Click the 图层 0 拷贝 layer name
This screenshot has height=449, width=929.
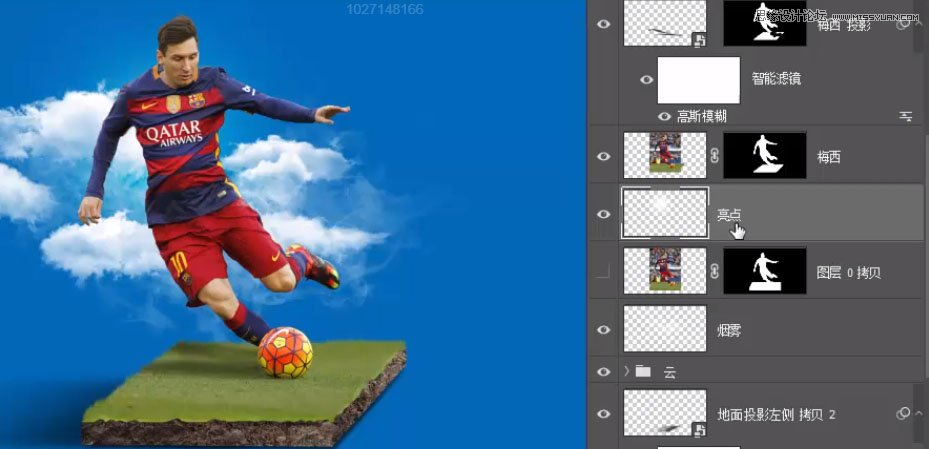(848, 272)
